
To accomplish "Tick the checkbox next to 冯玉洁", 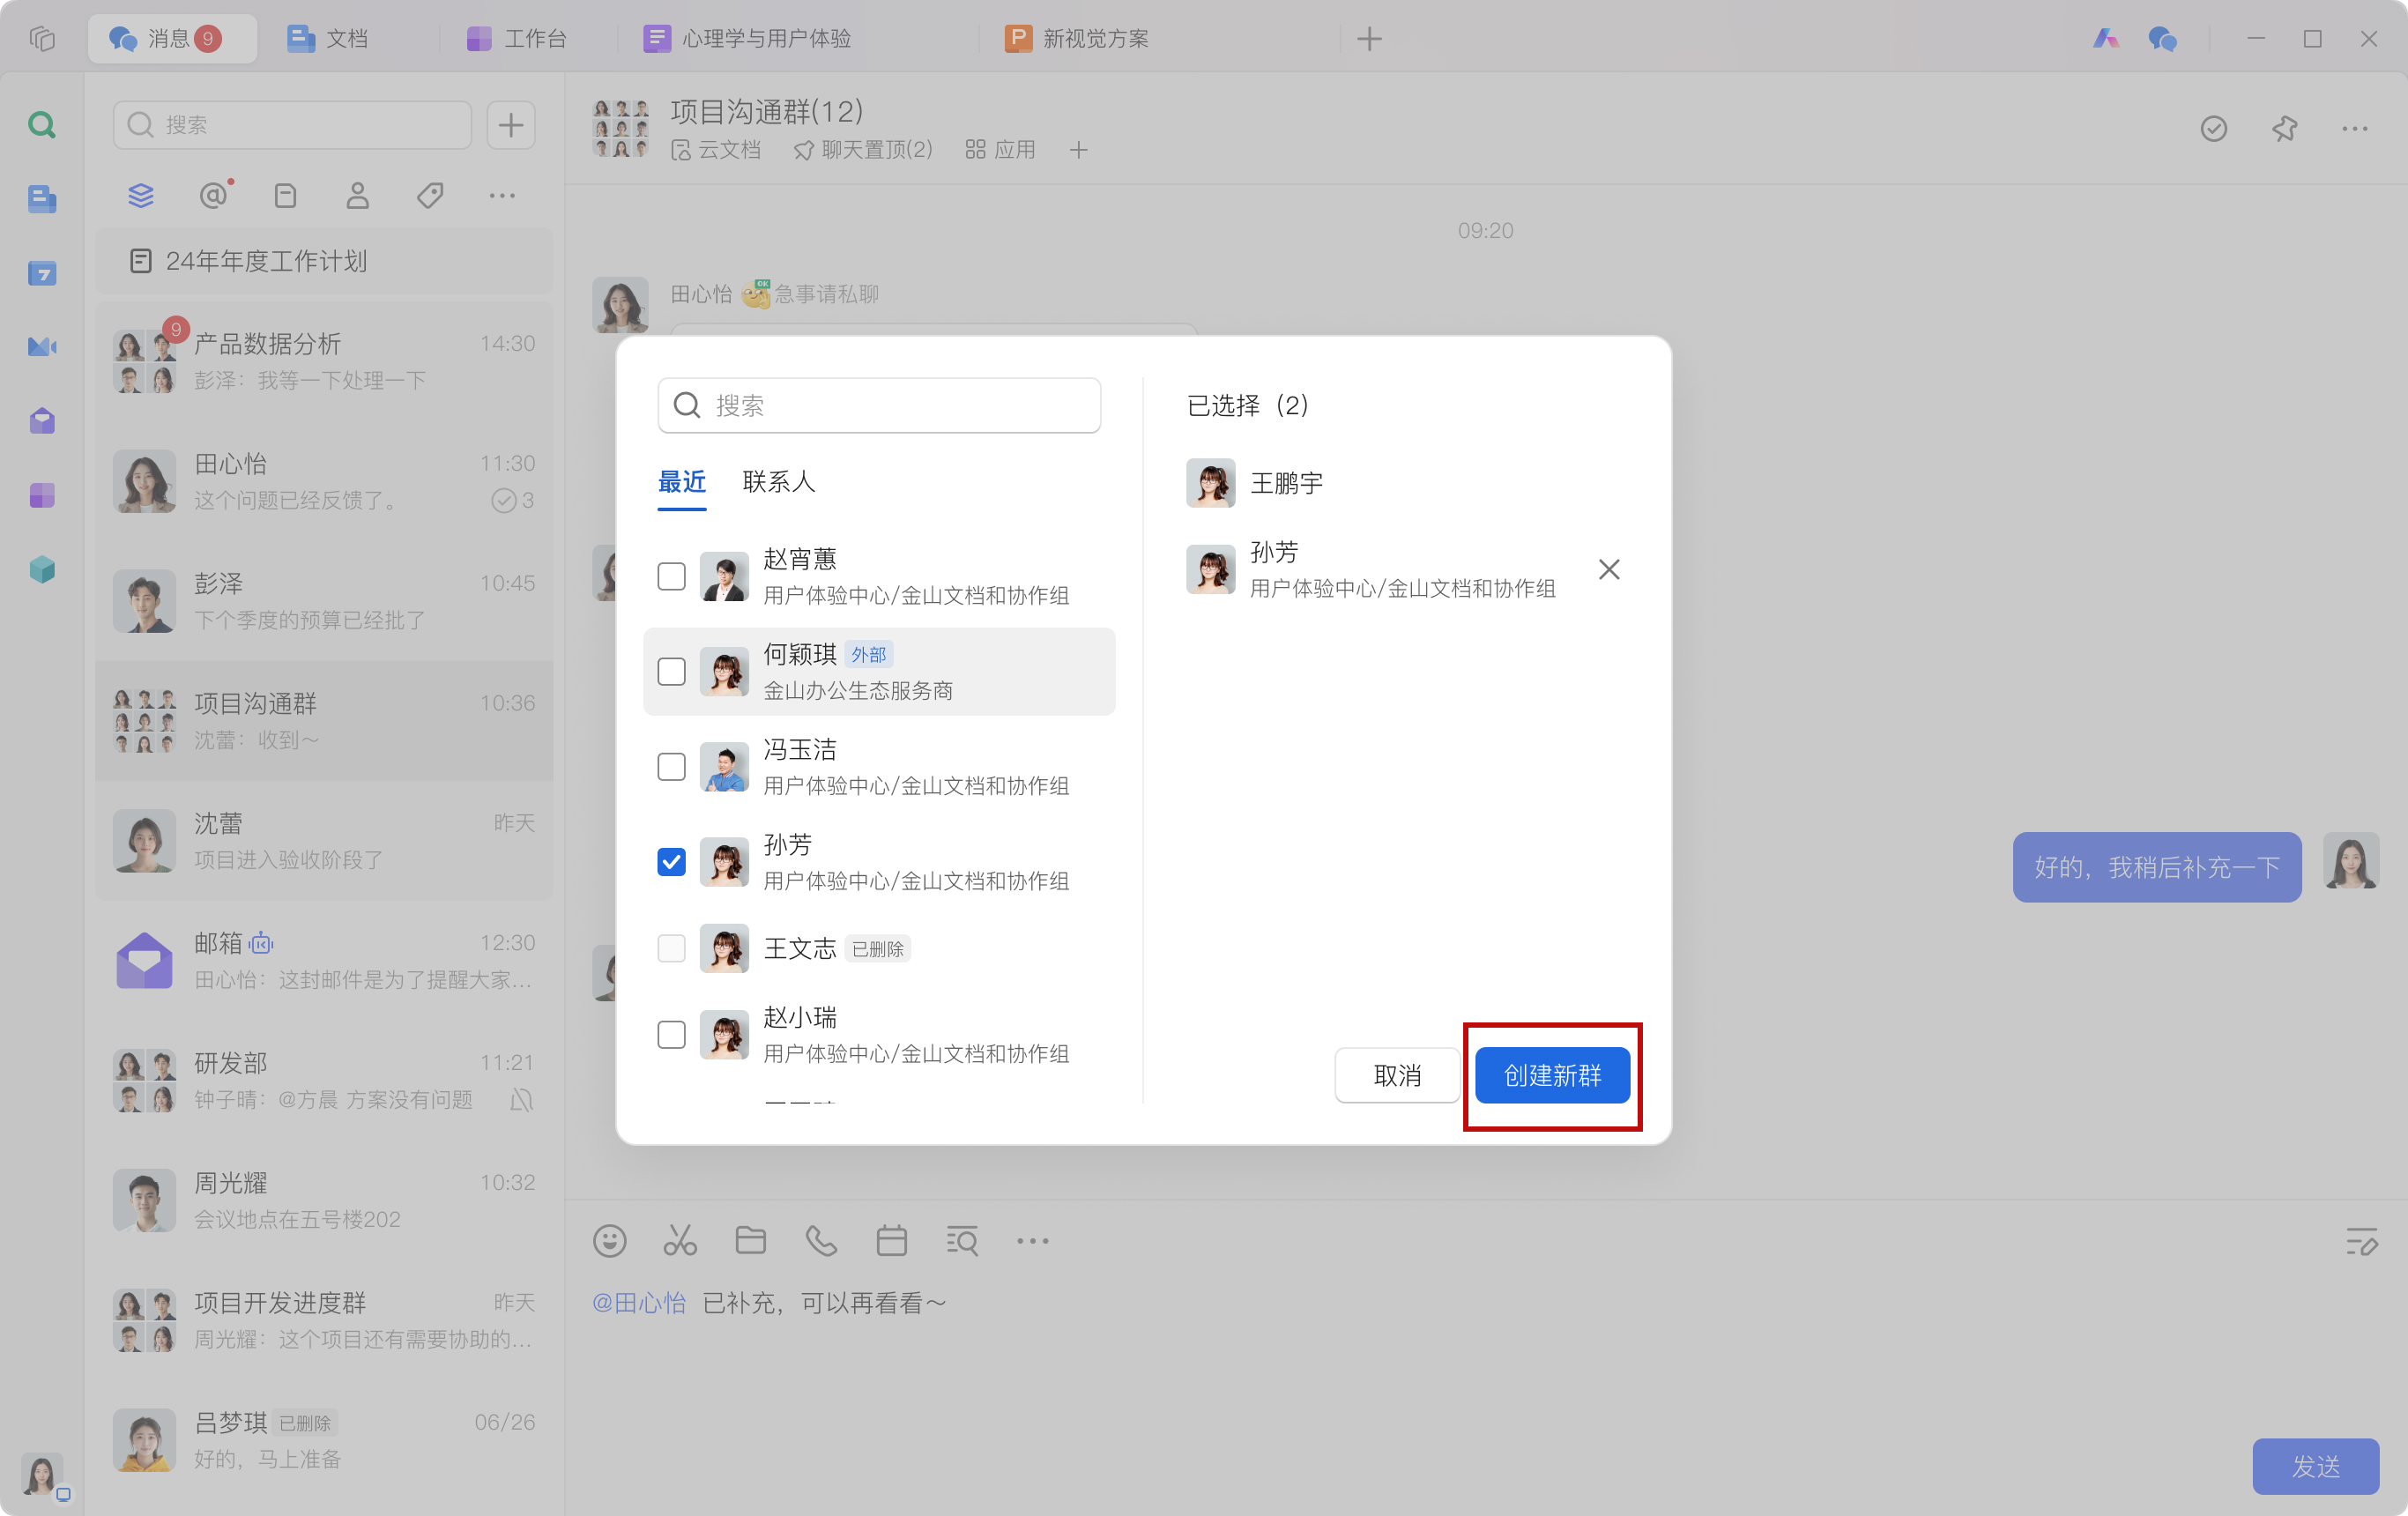I will pos(671,766).
